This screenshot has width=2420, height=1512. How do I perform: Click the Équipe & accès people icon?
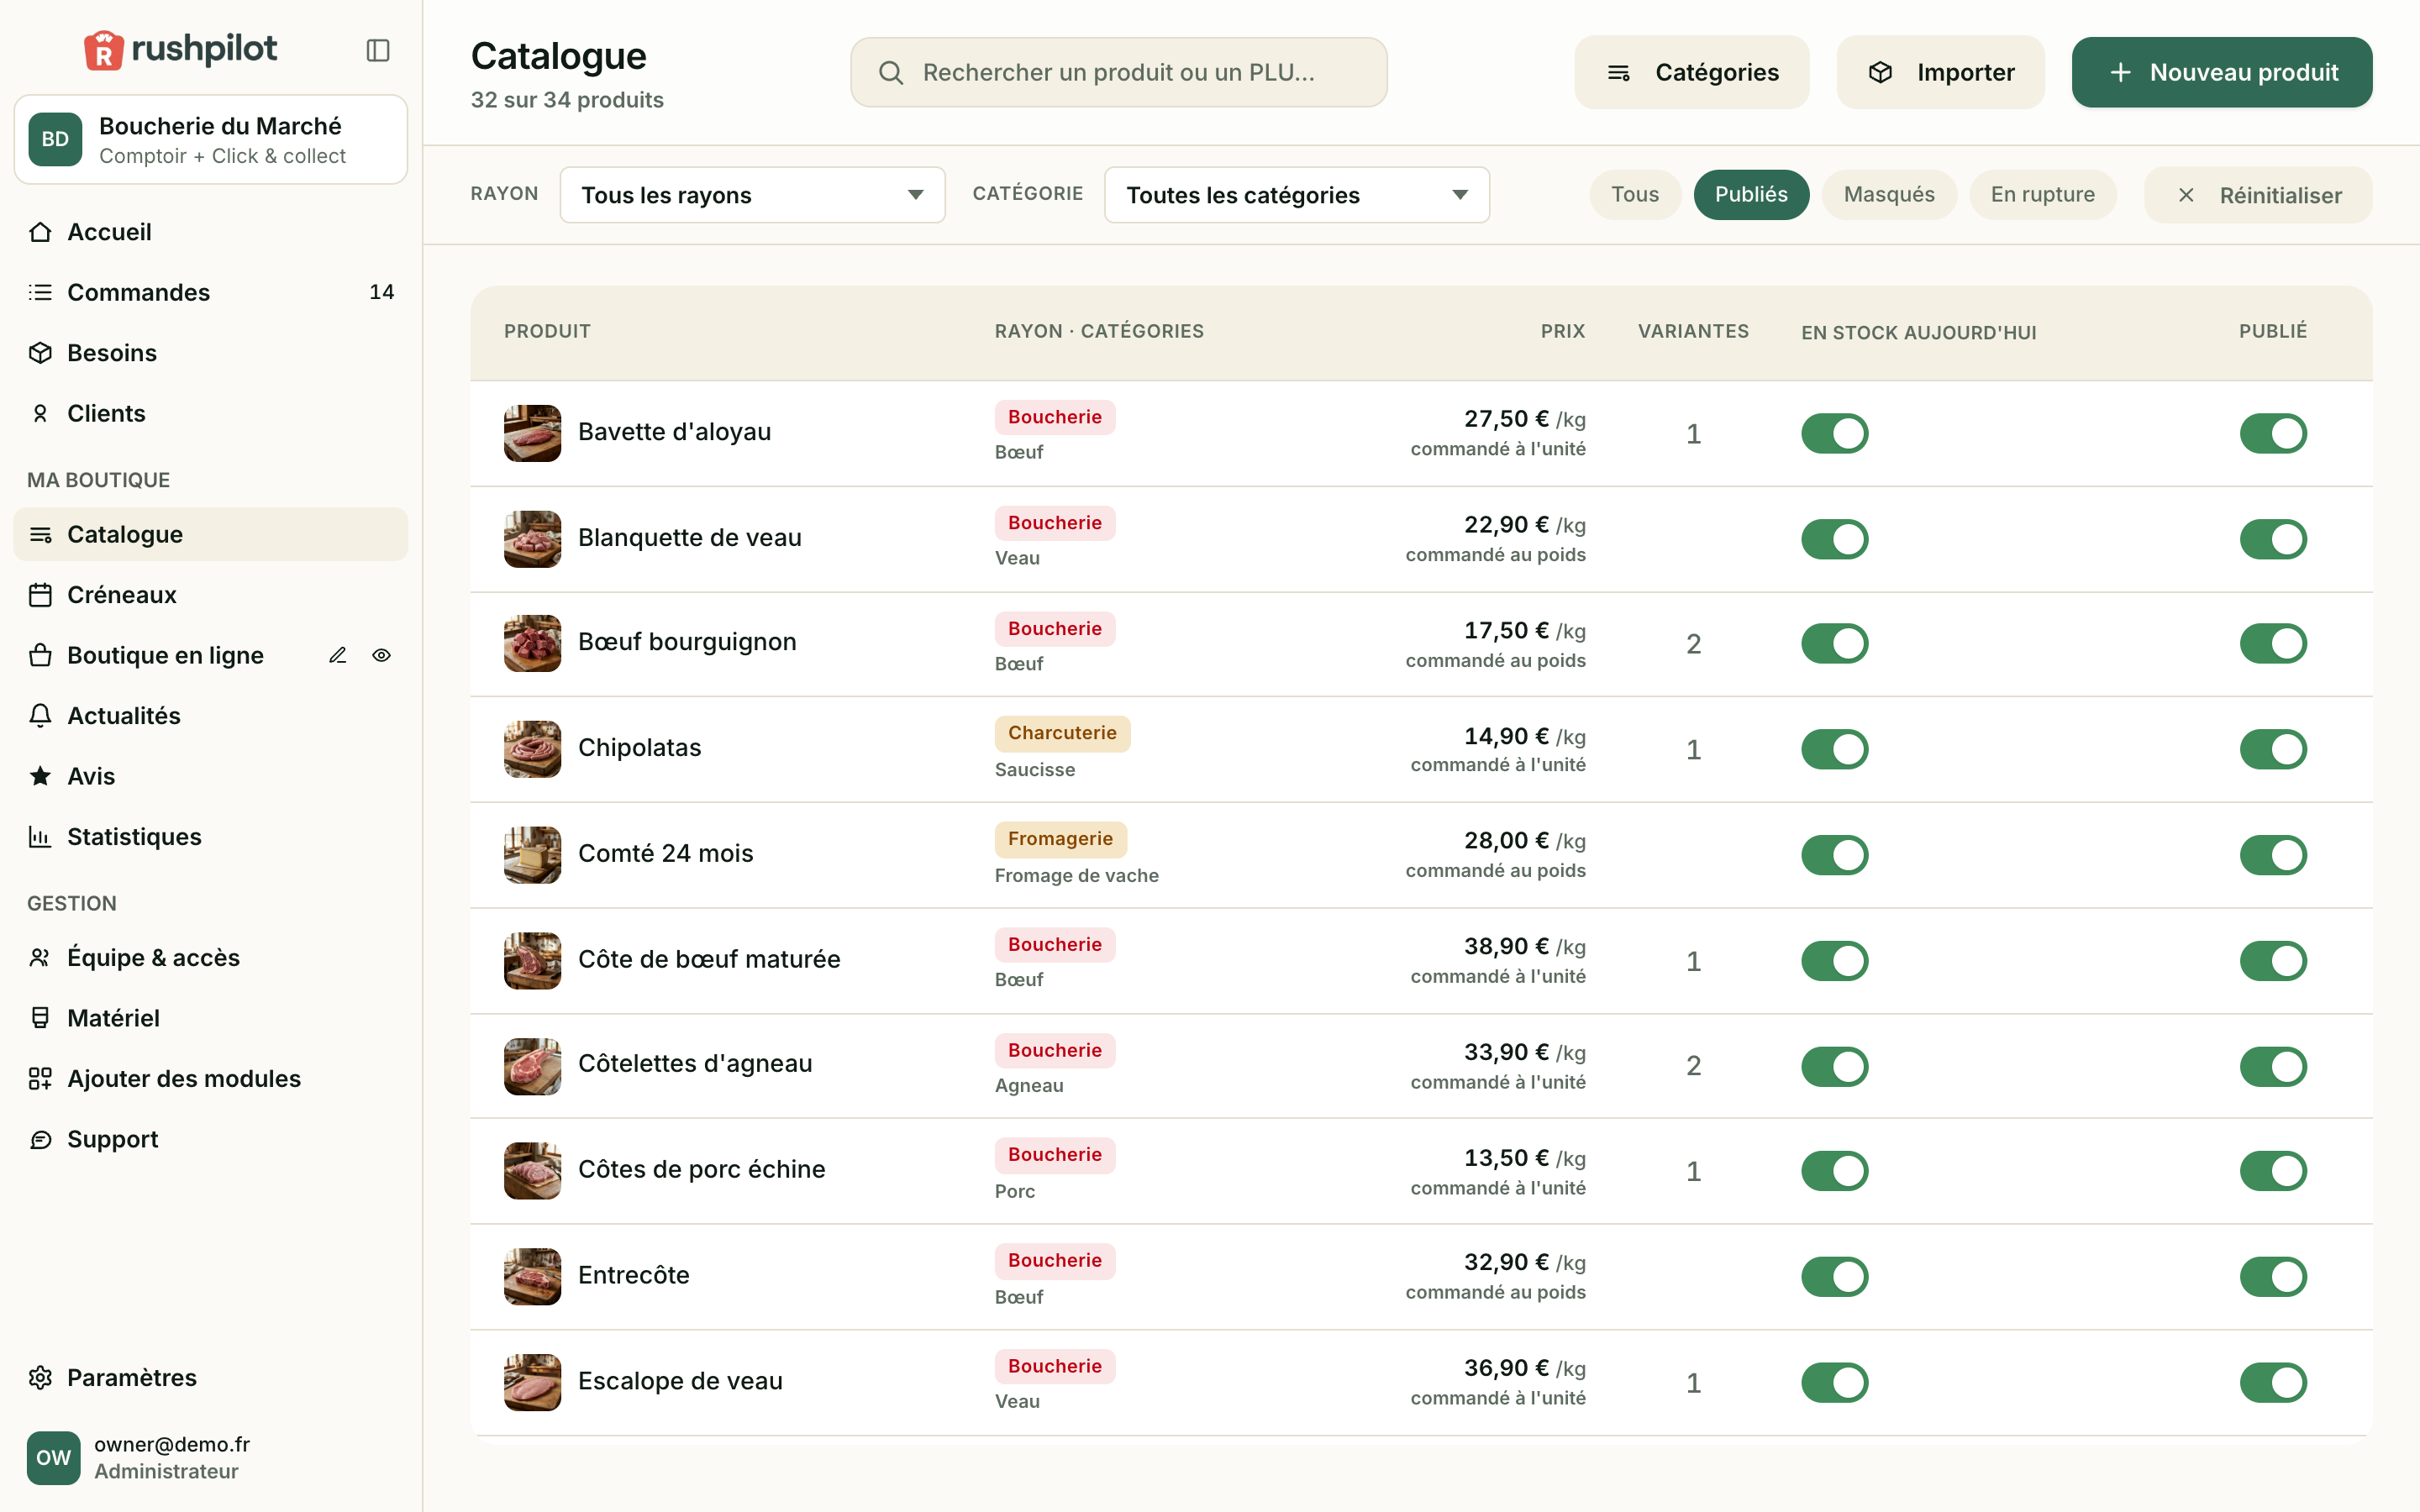(x=40, y=958)
